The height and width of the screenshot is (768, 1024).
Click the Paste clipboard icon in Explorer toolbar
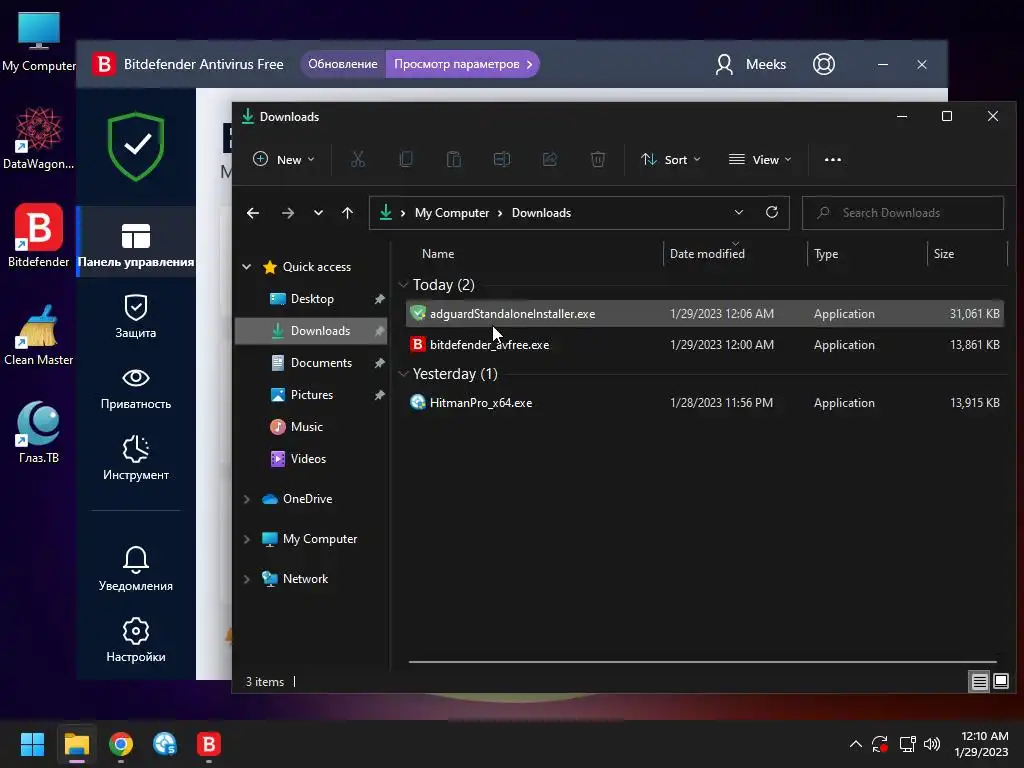pyautogui.click(x=454, y=159)
